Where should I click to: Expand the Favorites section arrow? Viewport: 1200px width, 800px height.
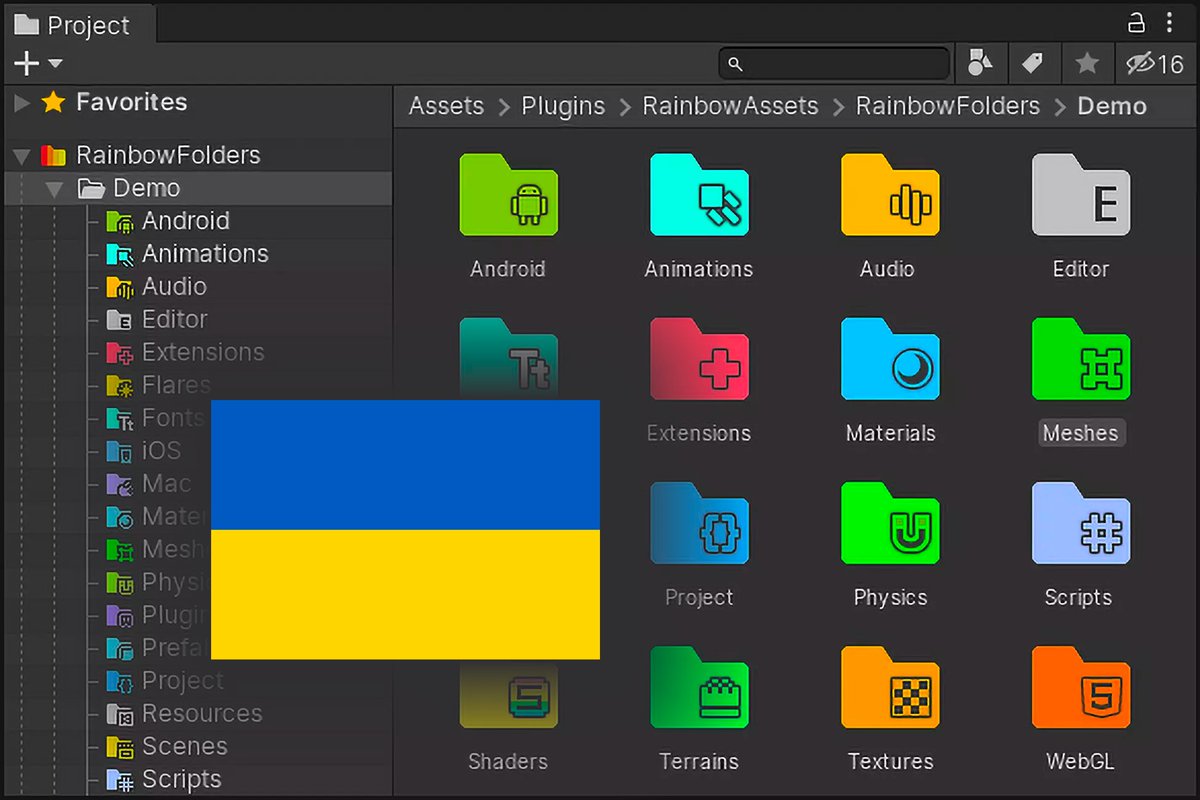click(21, 102)
